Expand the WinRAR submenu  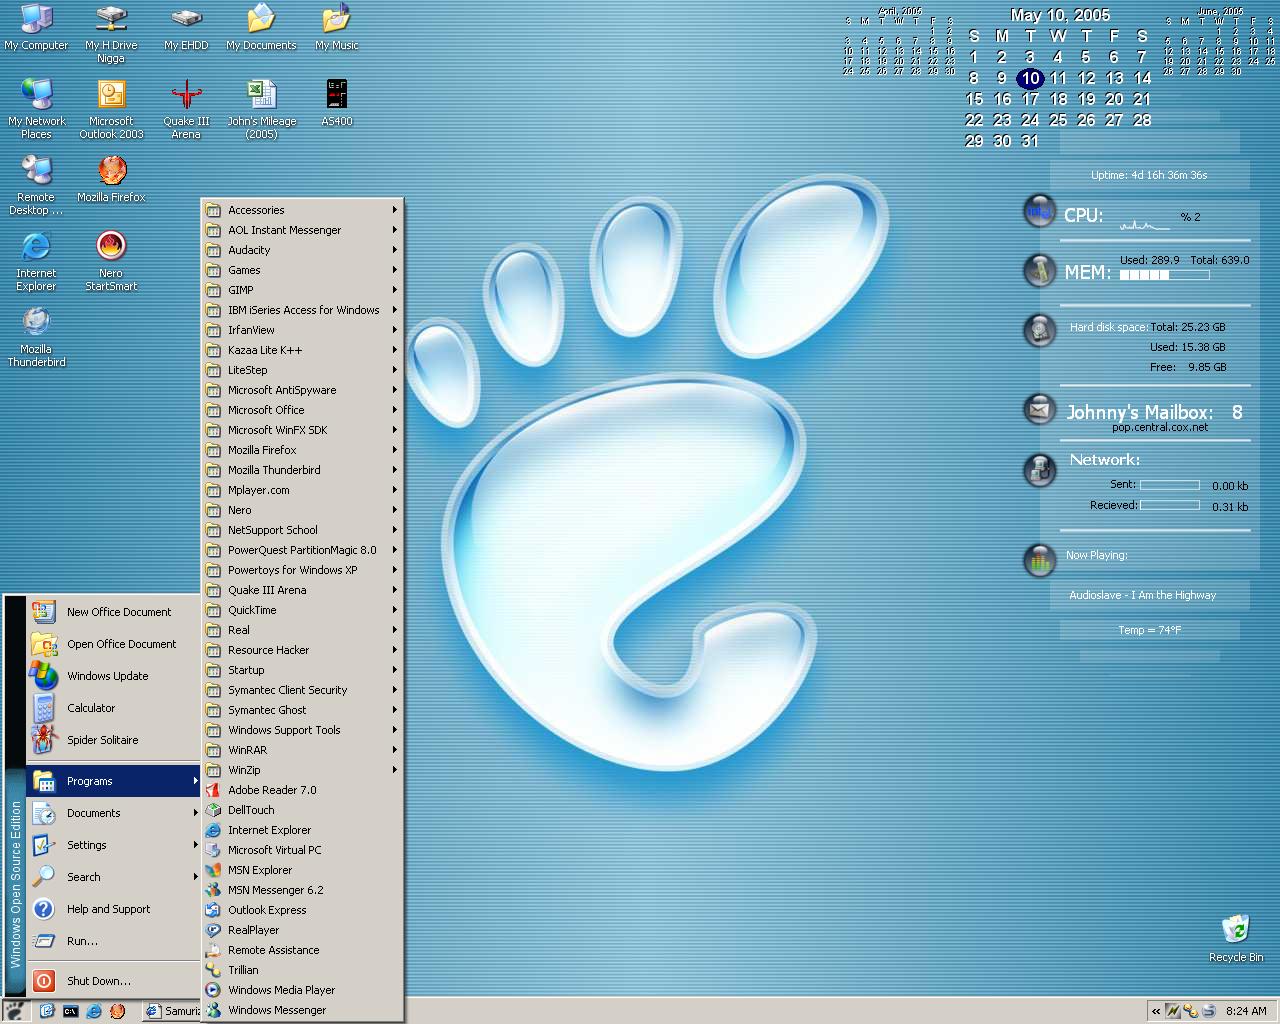point(302,750)
